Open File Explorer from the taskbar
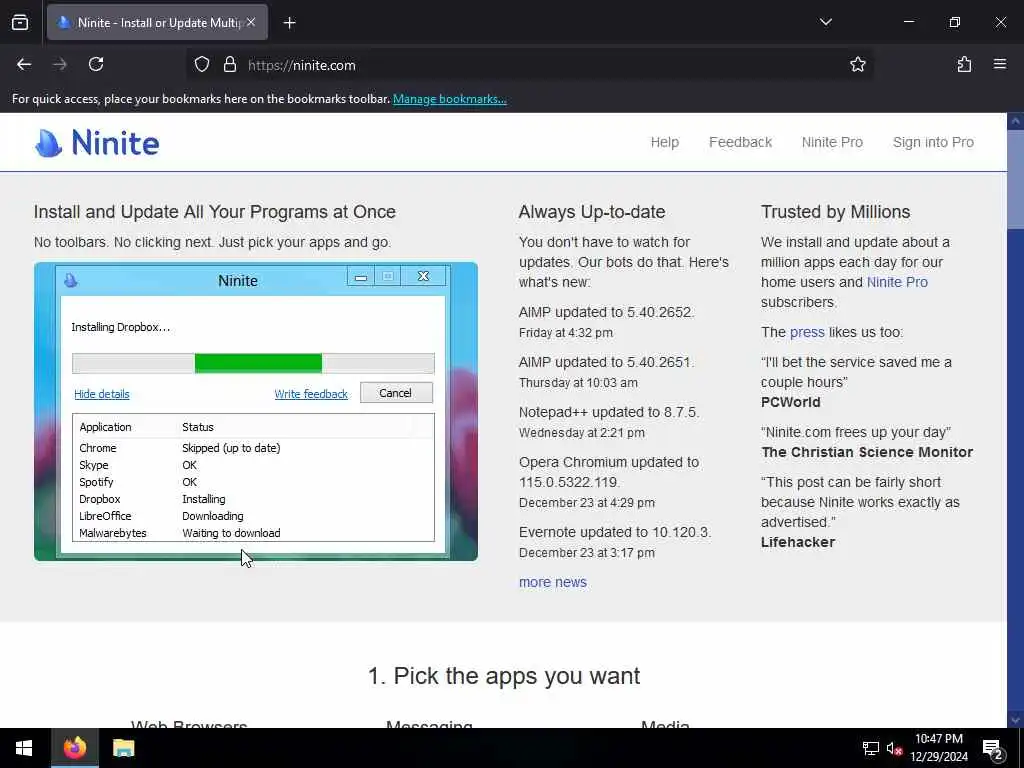 click(x=123, y=748)
